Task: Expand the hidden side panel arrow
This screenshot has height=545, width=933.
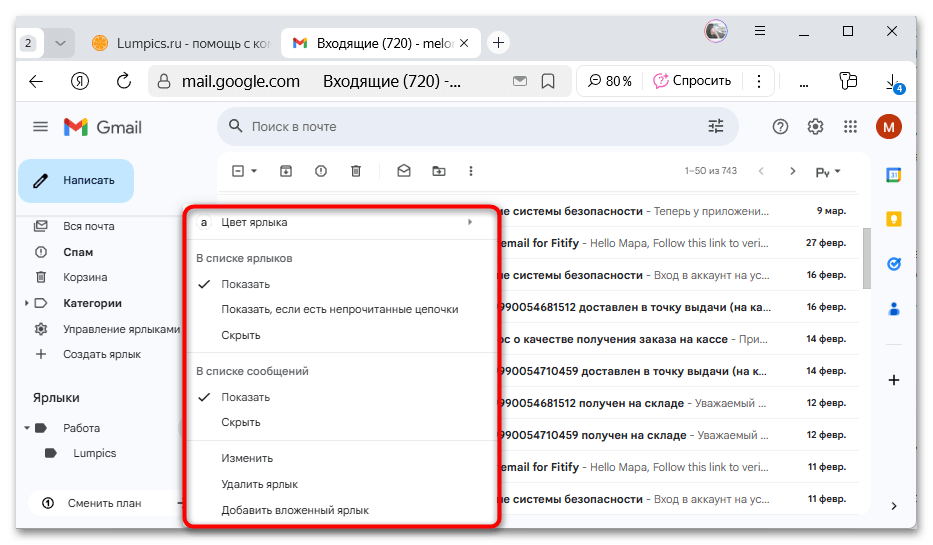Action: tap(894, 506)
